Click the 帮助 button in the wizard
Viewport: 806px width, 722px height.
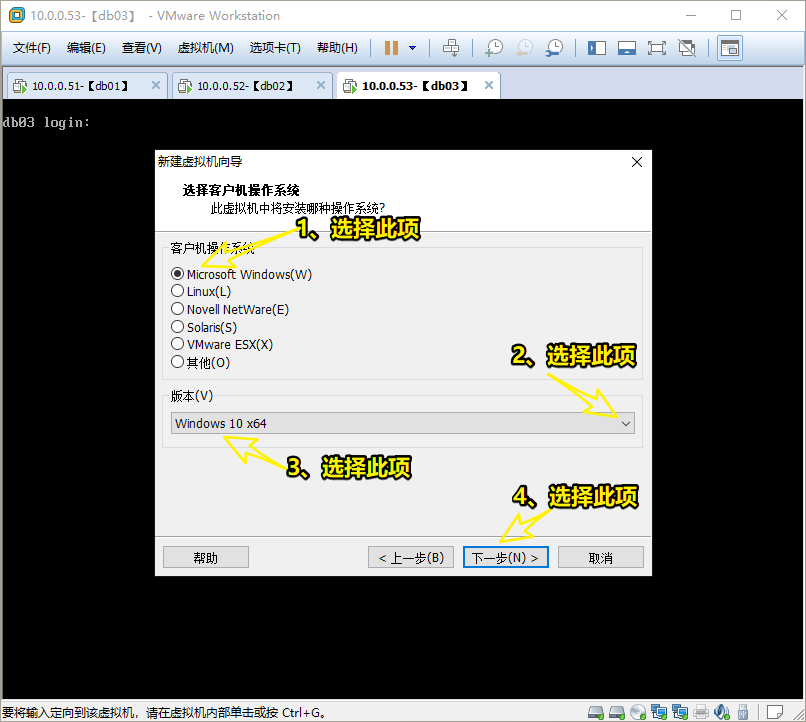pos(206,557)
